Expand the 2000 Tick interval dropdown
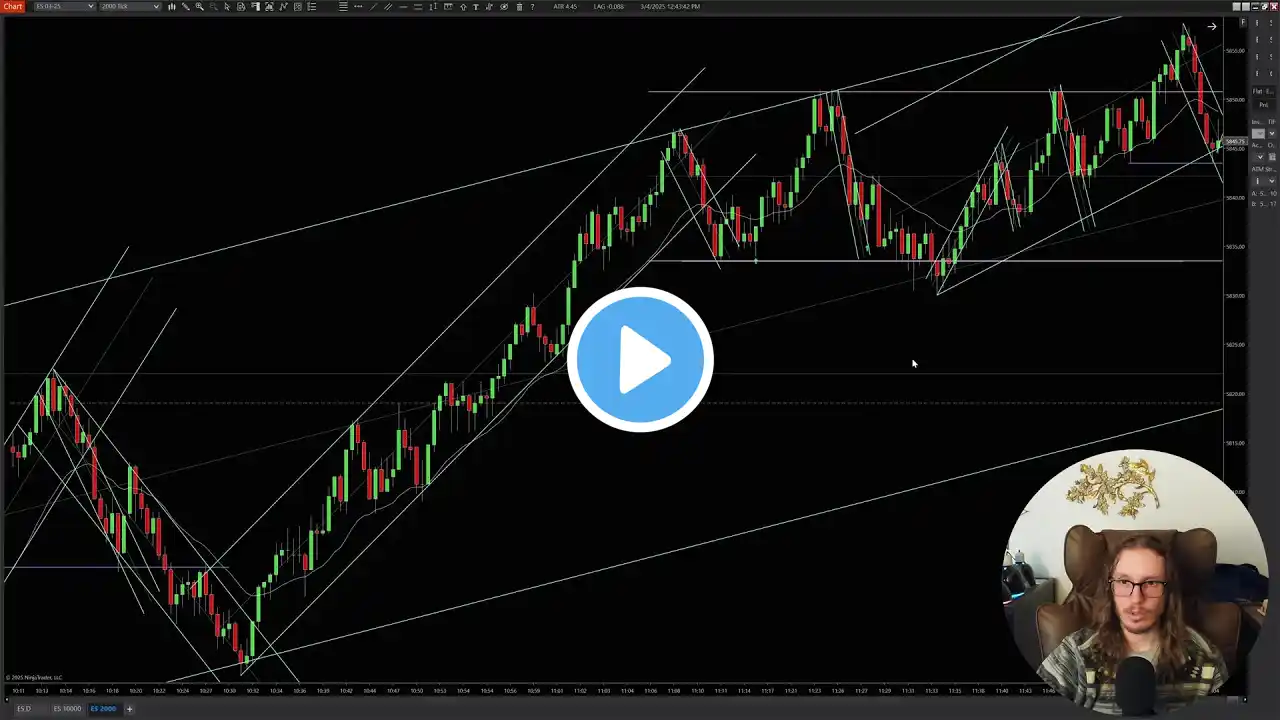Screen dimensions: 1280x720 point(130,6)
